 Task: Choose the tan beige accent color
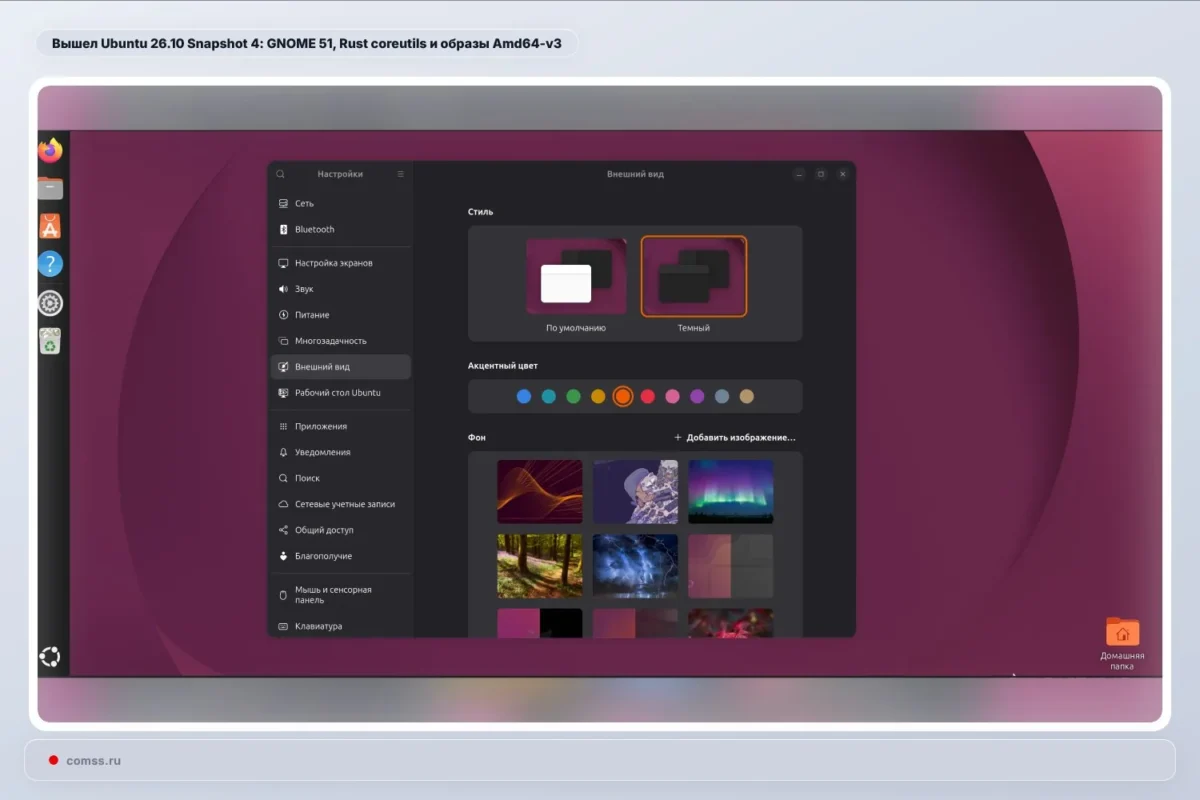tap(747, 397)
